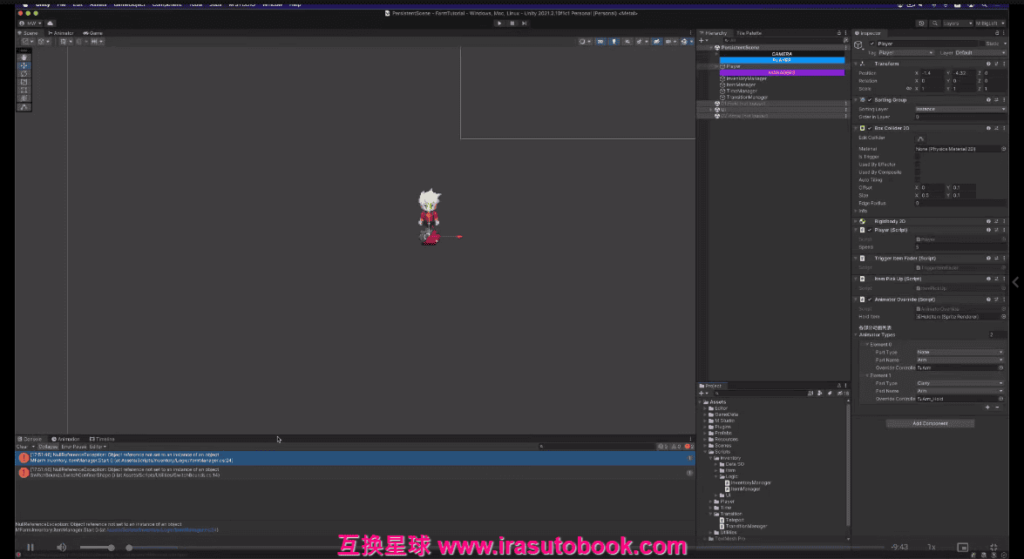Screen dimensions: 1024x559
Task: Click the video player pause icon
Action: pos(31,547)
